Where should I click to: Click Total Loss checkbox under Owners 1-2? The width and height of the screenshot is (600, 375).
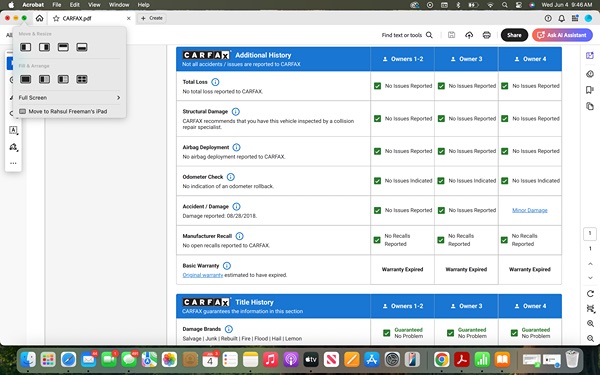coord(377,86)
